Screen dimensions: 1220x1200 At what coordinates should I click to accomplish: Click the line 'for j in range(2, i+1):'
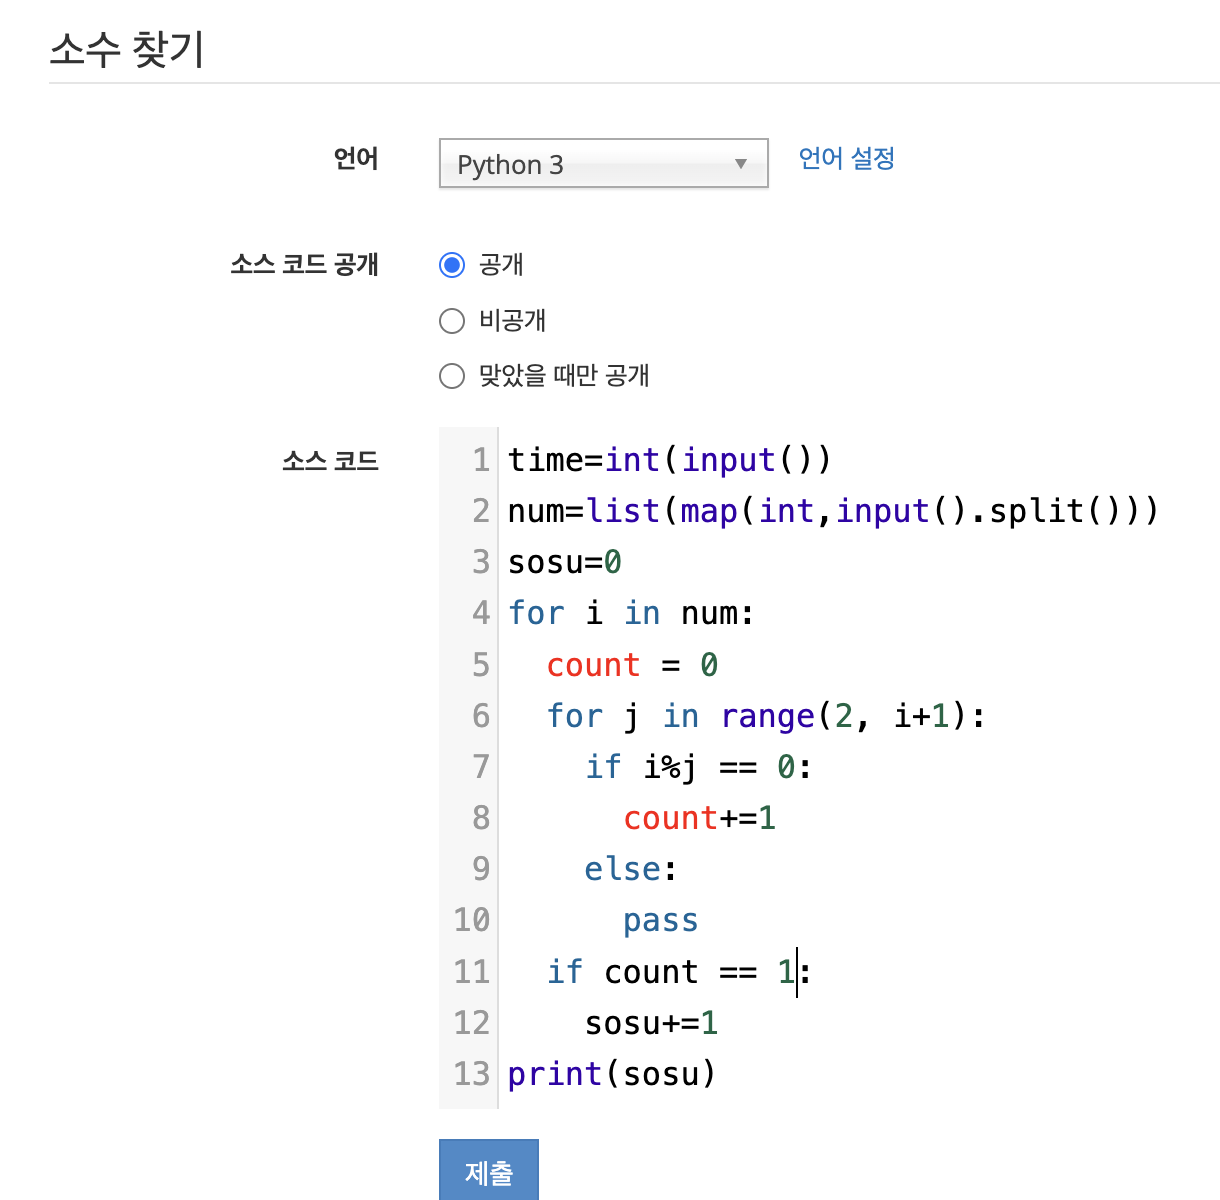click(766, 716)
